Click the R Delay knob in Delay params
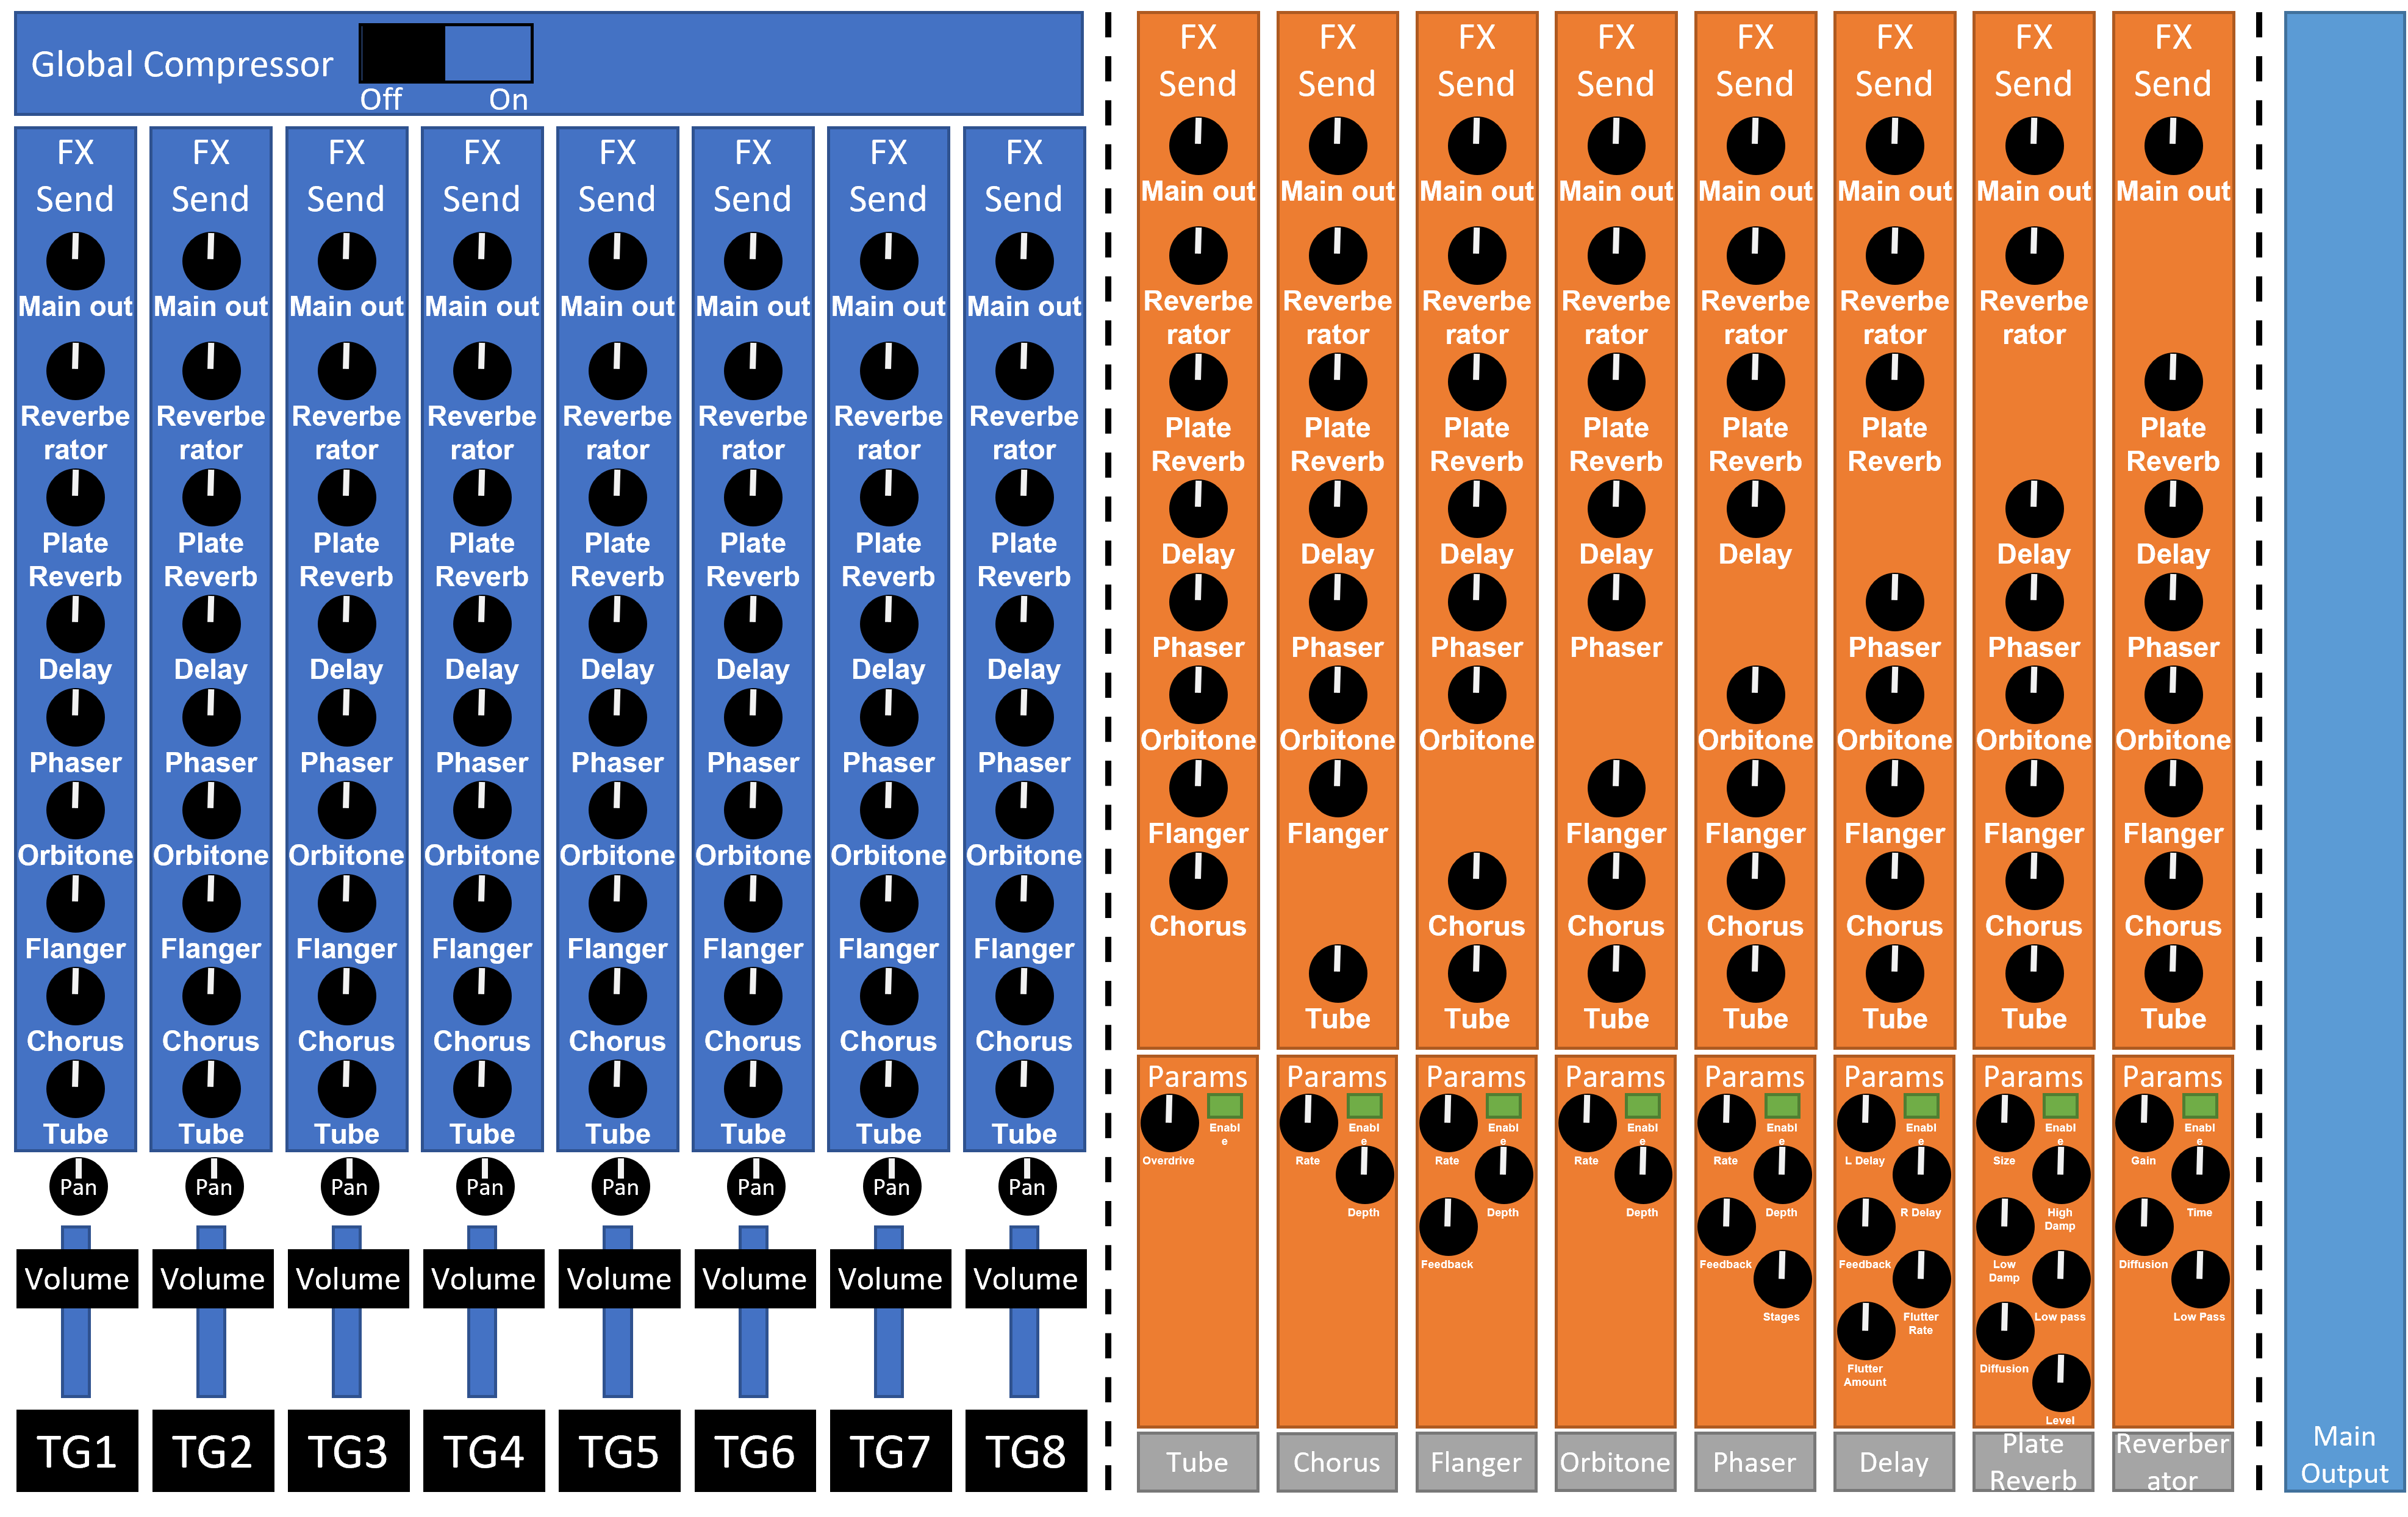 point(1921,1174)
